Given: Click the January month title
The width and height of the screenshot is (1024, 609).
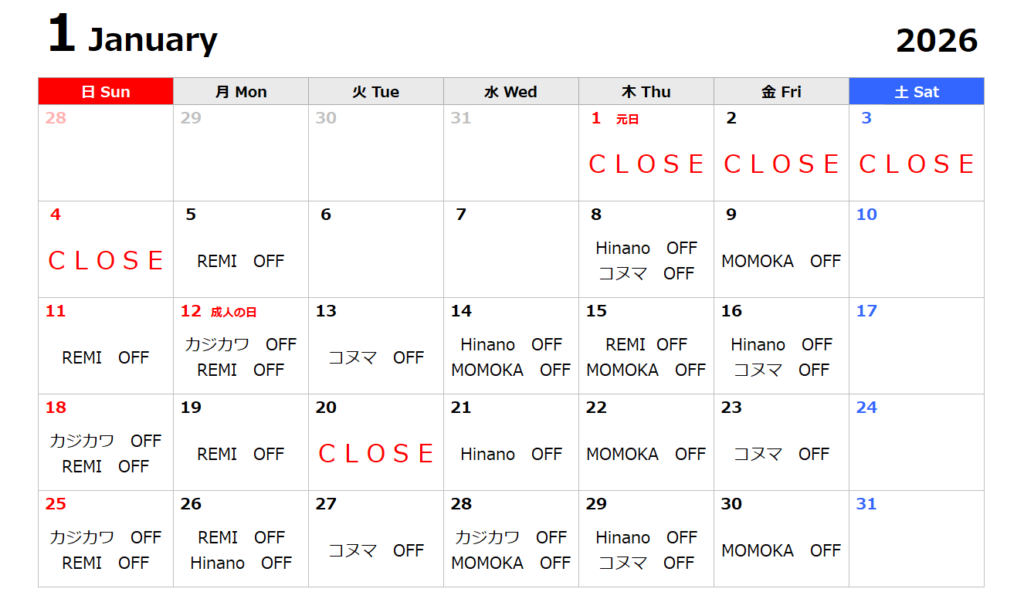Looking at the screenshot, I should 152,41.
